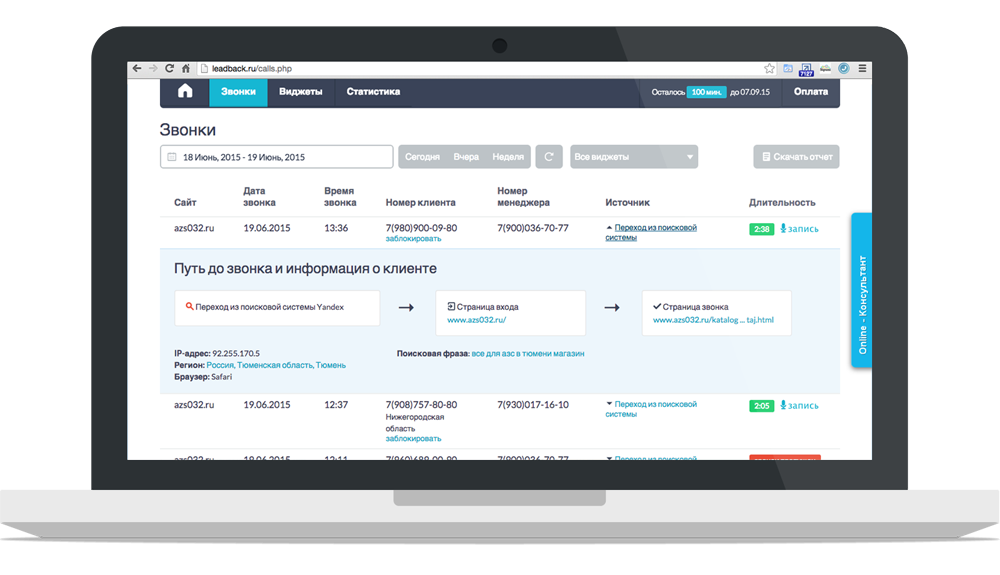Click the 100 мин. remaining minutes badge
Image resolution: width=1000 pixels, height=575 pixels.
pyautogui.click(x=706, y=92)
